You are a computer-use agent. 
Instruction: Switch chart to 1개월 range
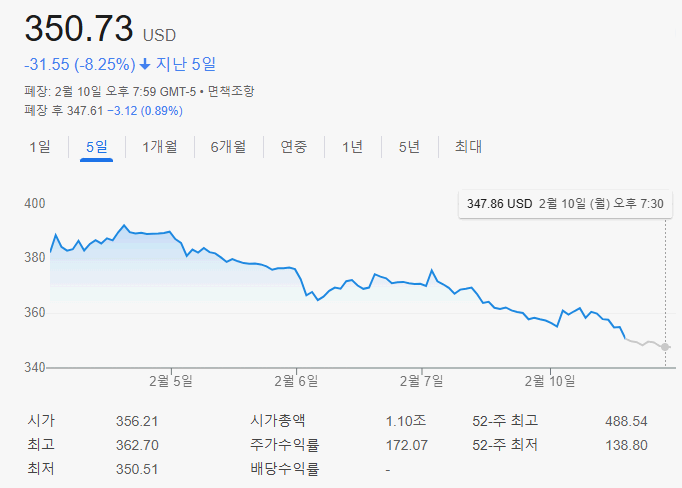point(160,147)
